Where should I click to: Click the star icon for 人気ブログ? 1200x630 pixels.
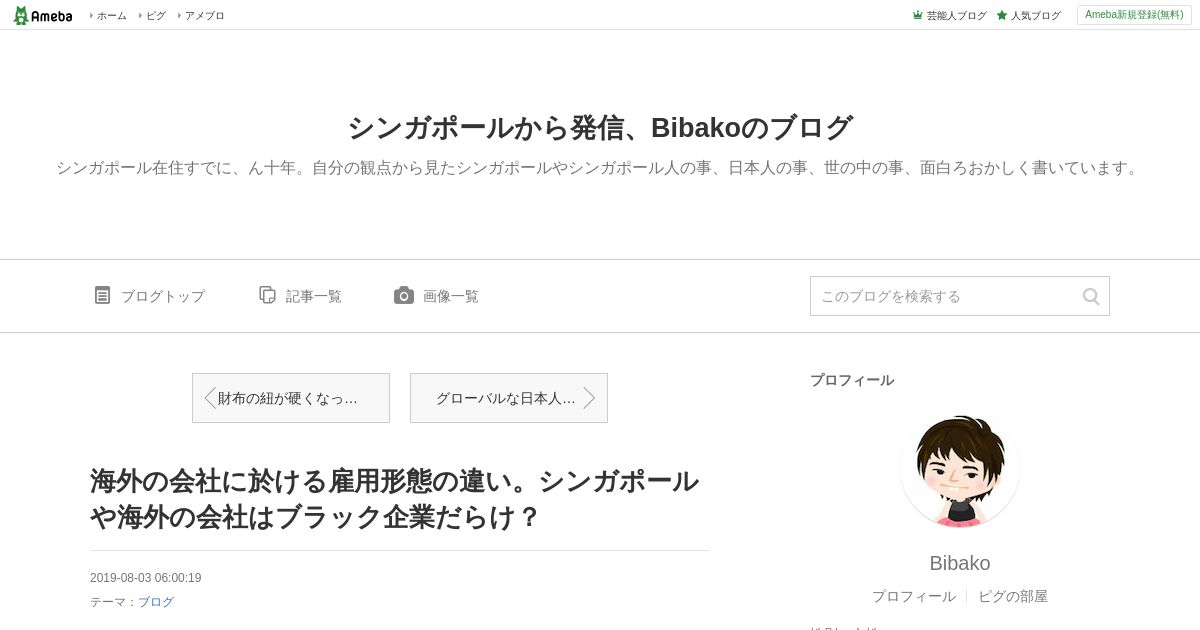(x=1002, y=15)
